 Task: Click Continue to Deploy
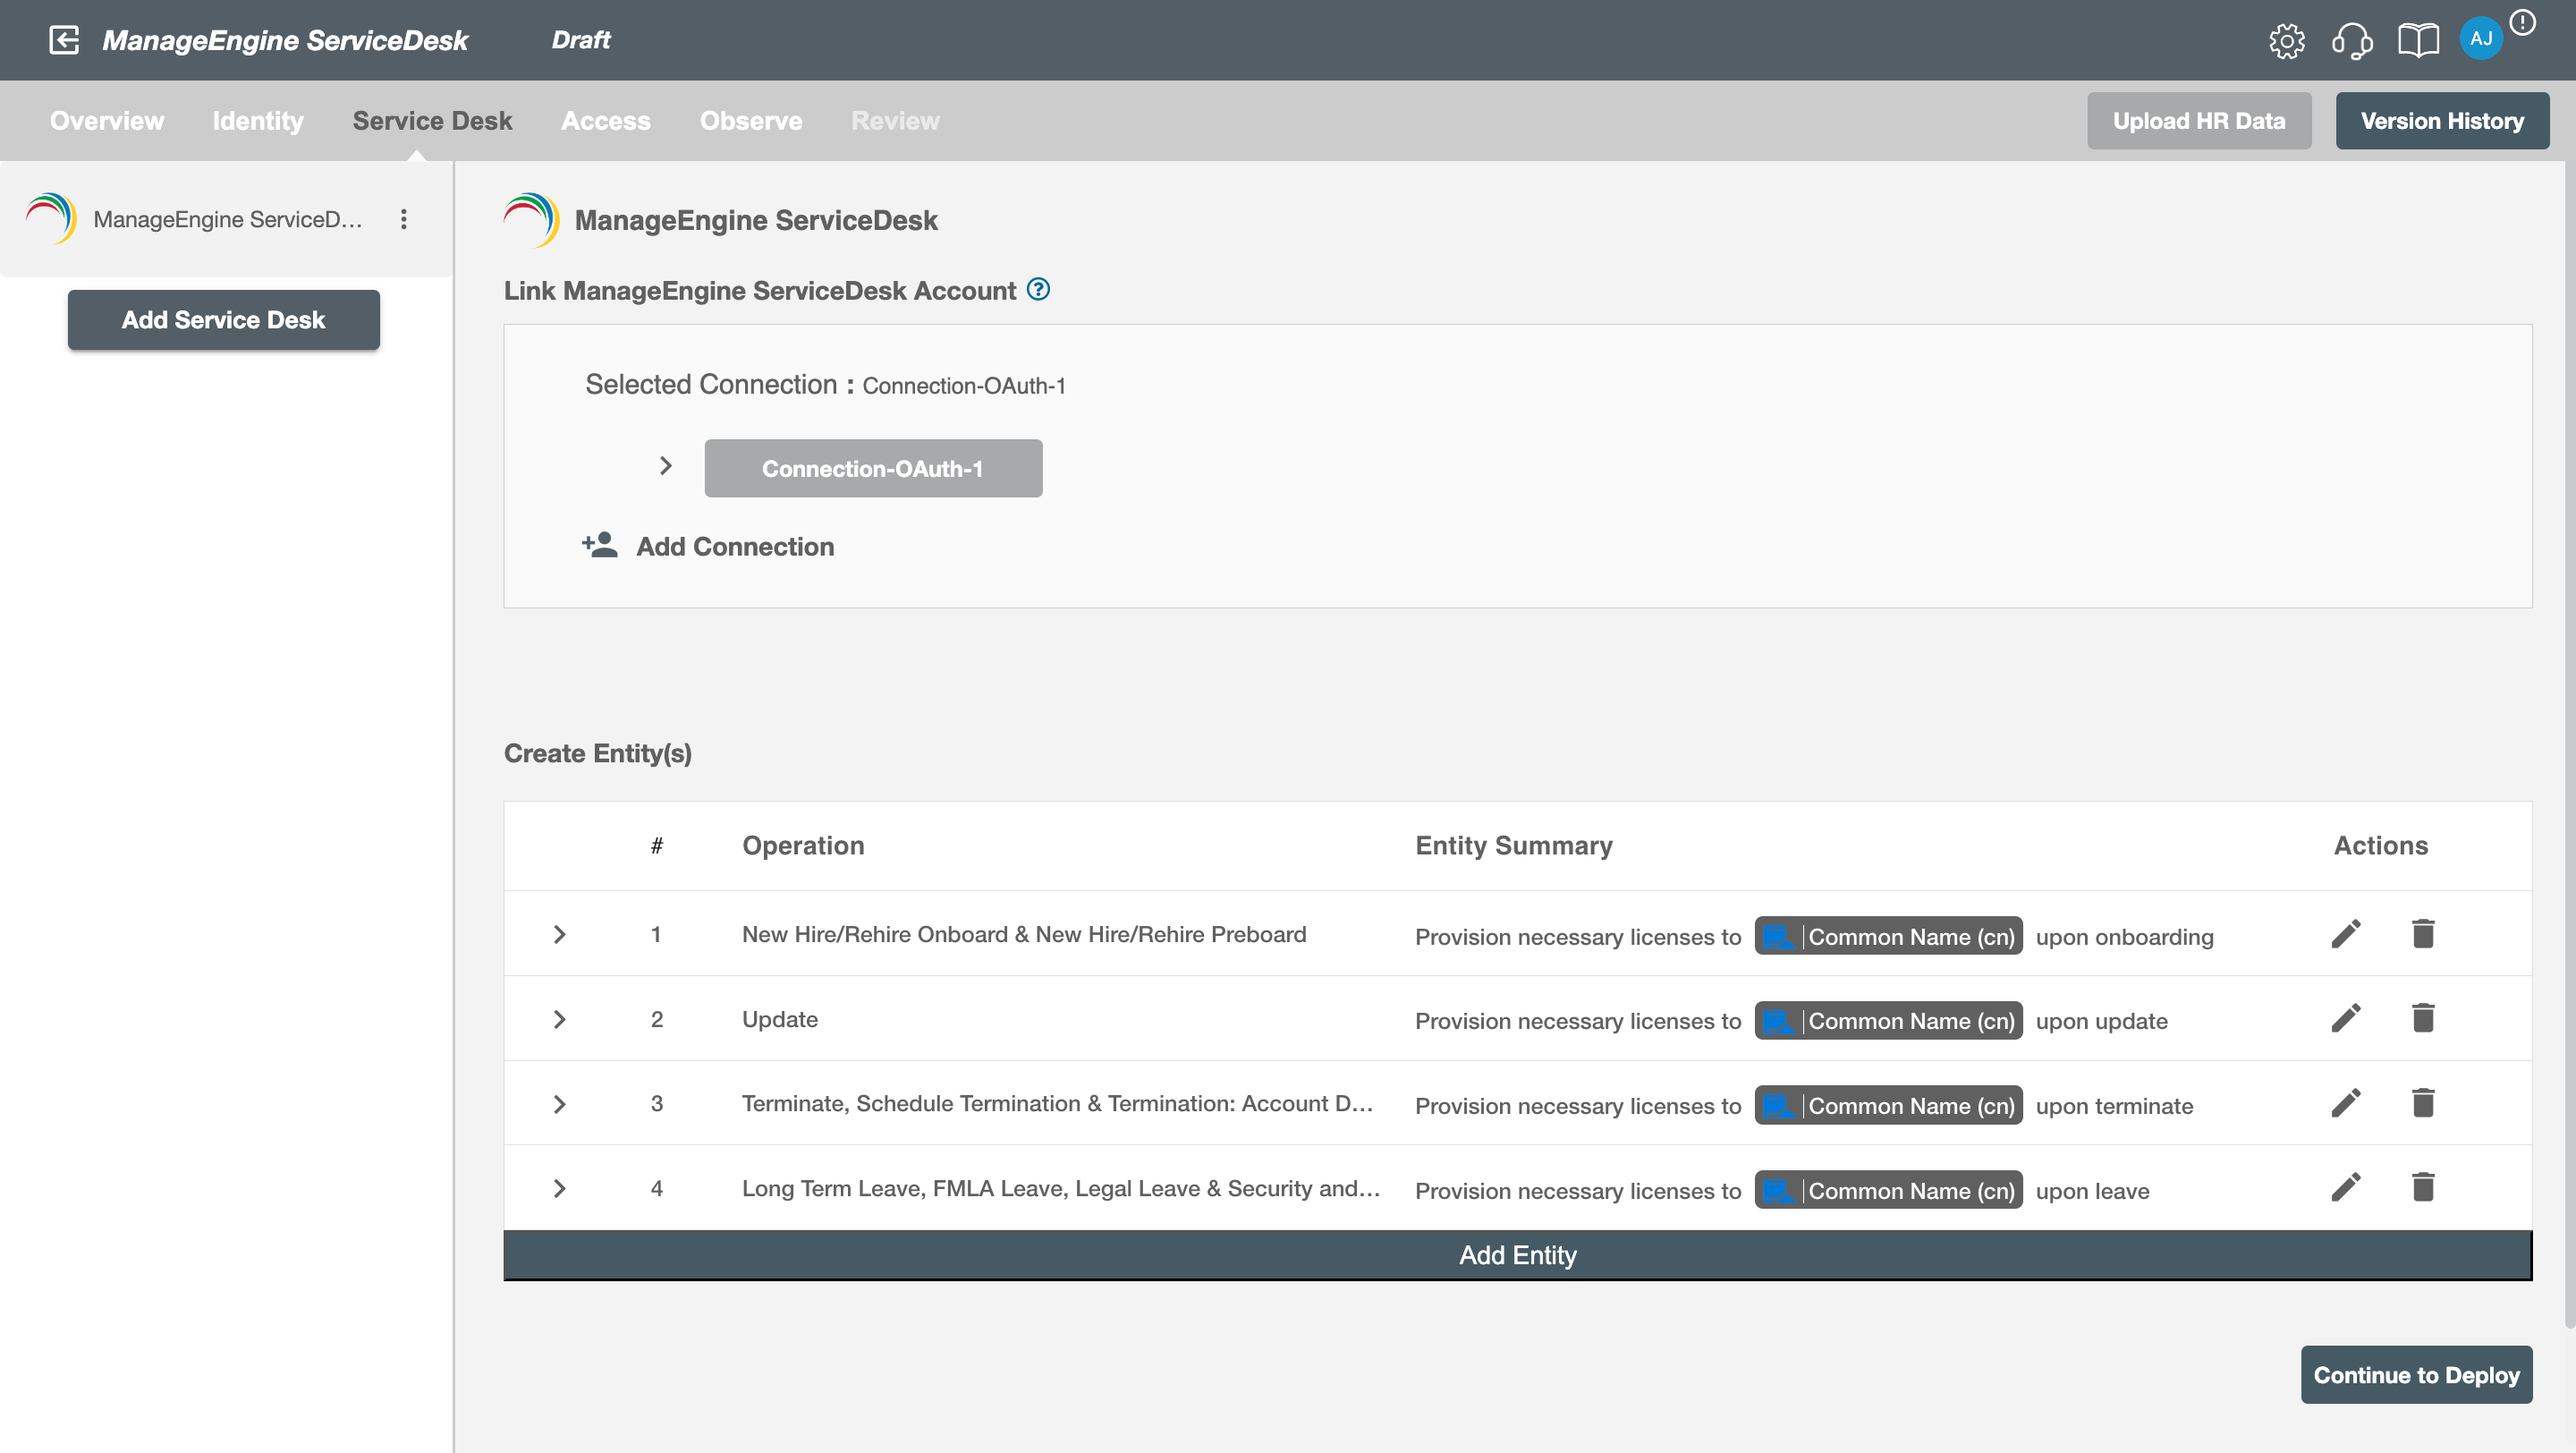pos(2416,1375)
